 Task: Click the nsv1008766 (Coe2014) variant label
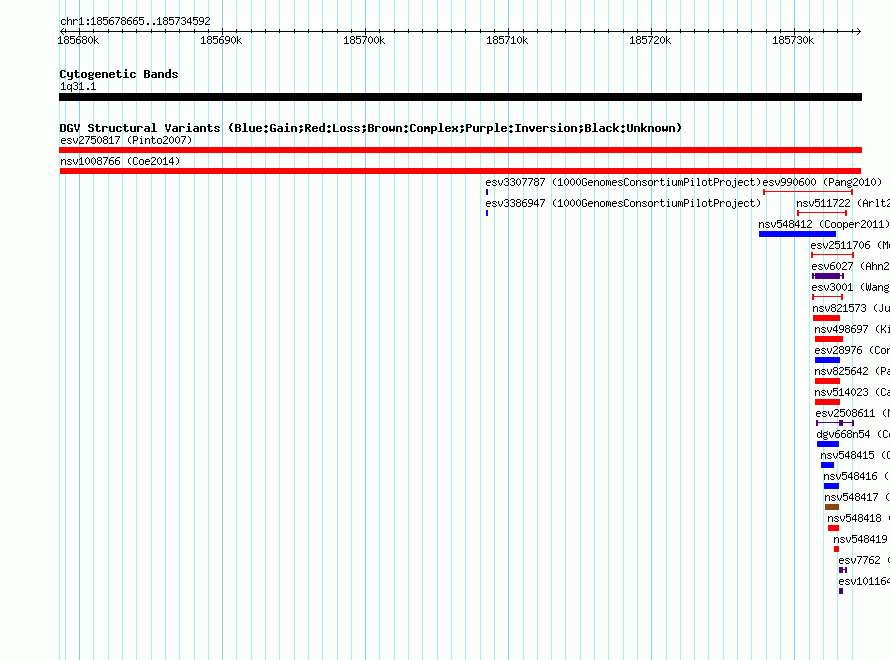point(120,161)
